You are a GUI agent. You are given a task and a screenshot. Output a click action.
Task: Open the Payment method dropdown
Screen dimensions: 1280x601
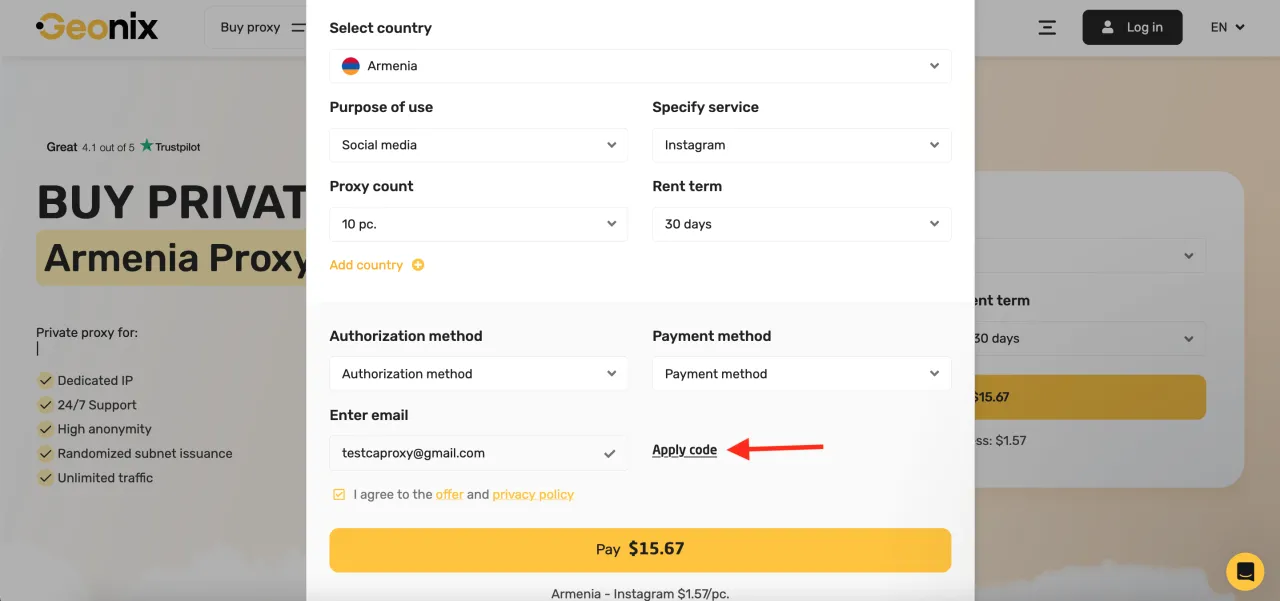801,374
